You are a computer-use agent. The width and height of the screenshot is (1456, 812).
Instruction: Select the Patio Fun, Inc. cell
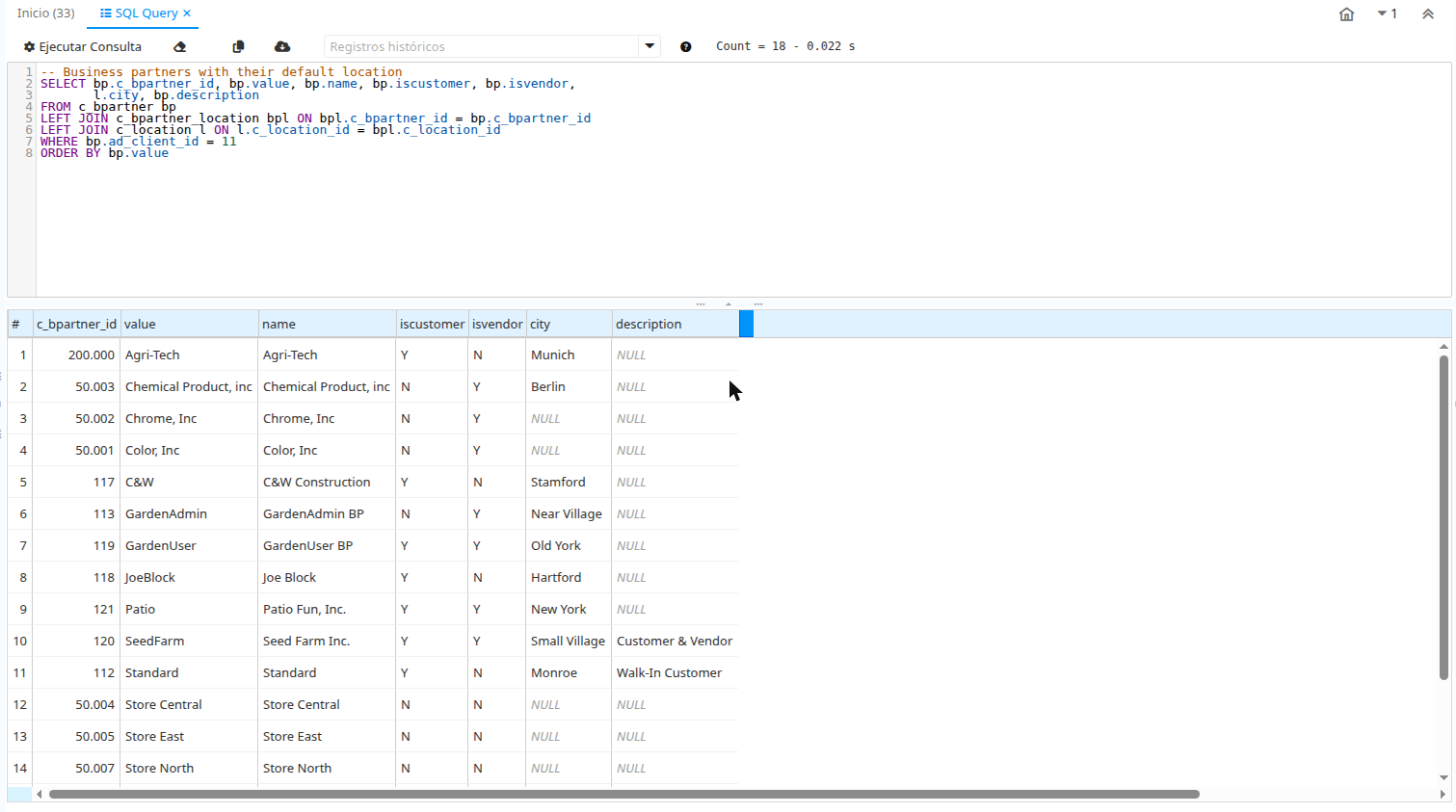tap(328, 609)
